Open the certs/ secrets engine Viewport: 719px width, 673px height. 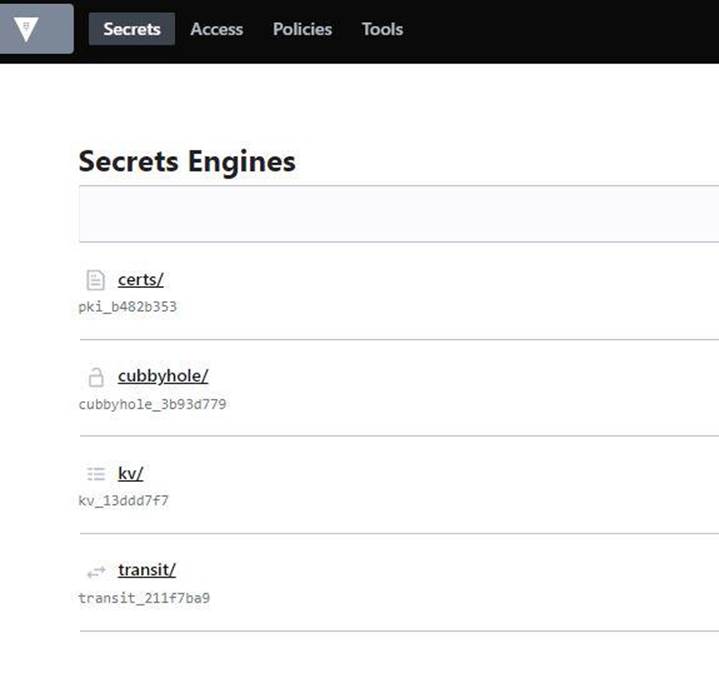(140, 279)
